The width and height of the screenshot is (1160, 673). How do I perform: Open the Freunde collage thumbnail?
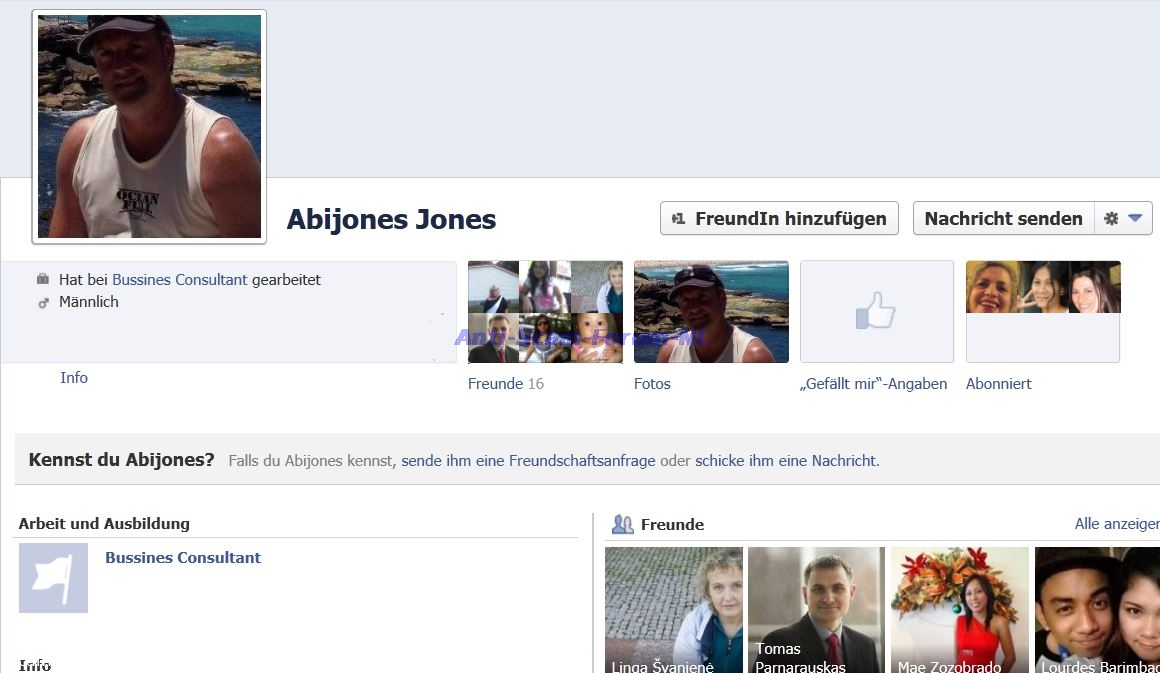coord(545,312)
